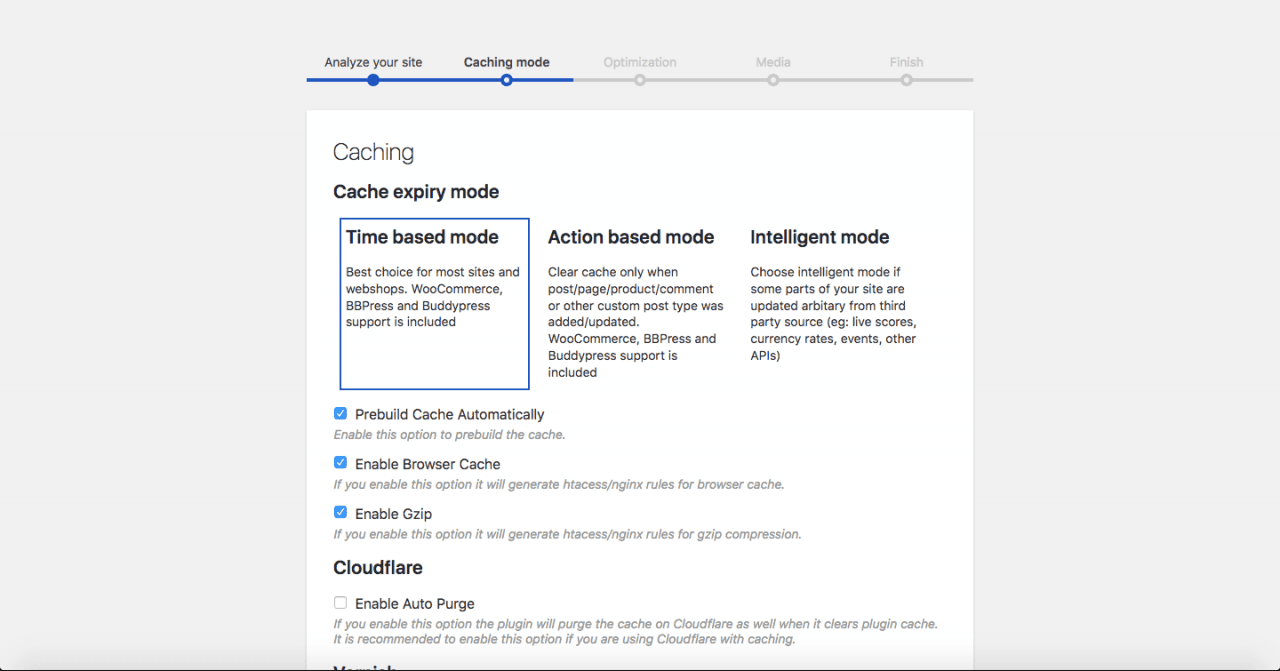Click the Finish step dot
1280x671 pixels.
906,79
